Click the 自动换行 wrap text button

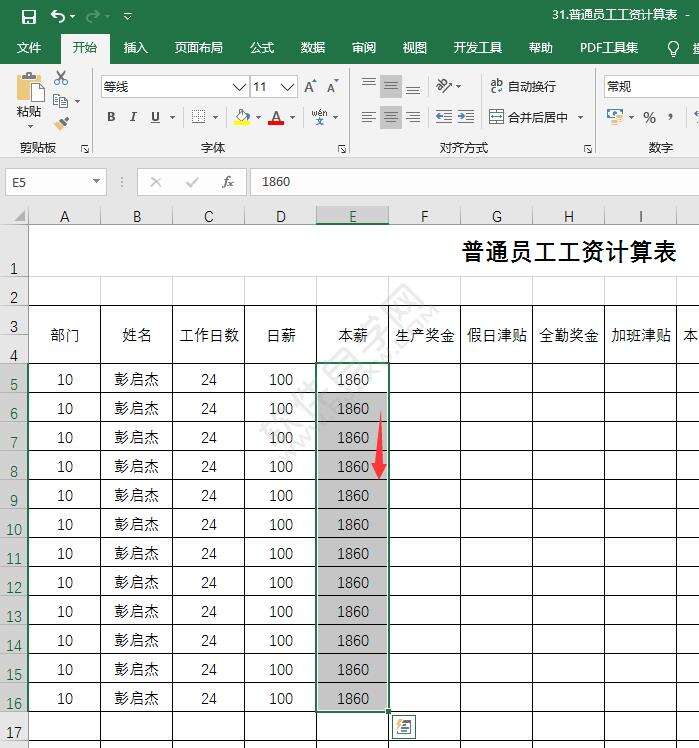tap(523, 86)
